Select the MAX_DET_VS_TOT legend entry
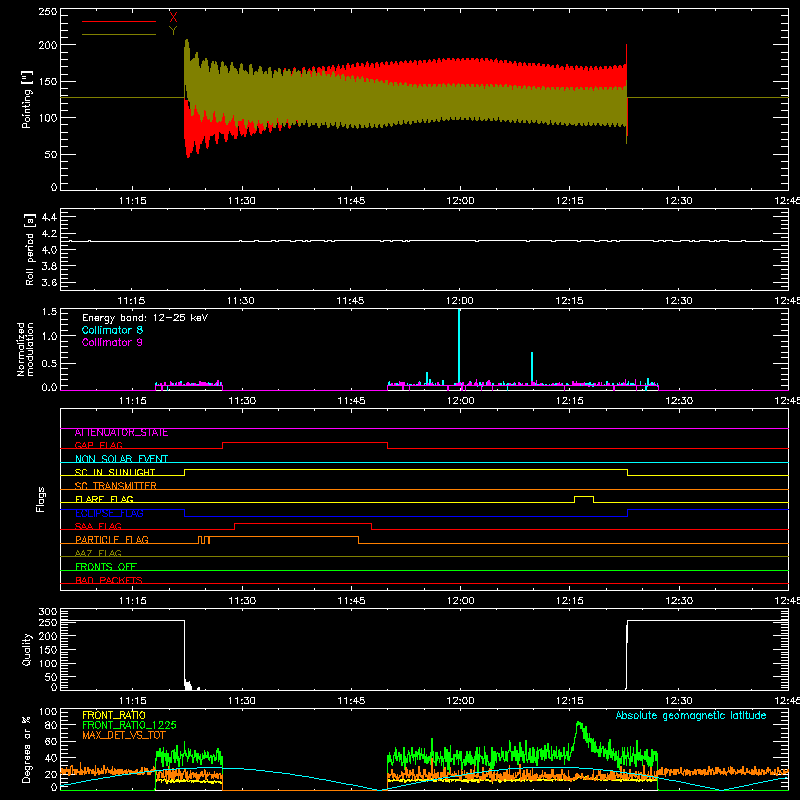800x800 pixels. tap(123, 735)
